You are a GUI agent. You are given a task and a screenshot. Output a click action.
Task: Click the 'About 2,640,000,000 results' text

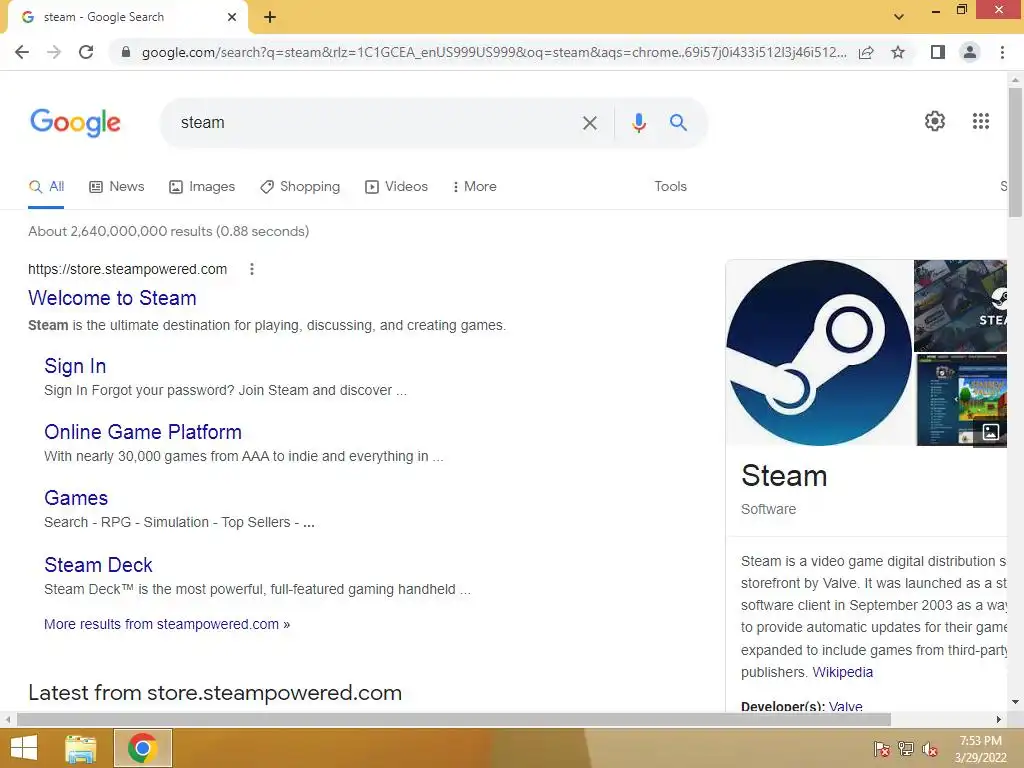tap(168, 231)
